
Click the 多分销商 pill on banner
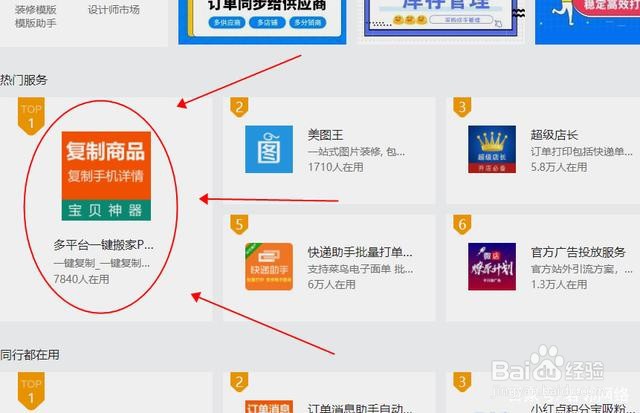point(308,22)
